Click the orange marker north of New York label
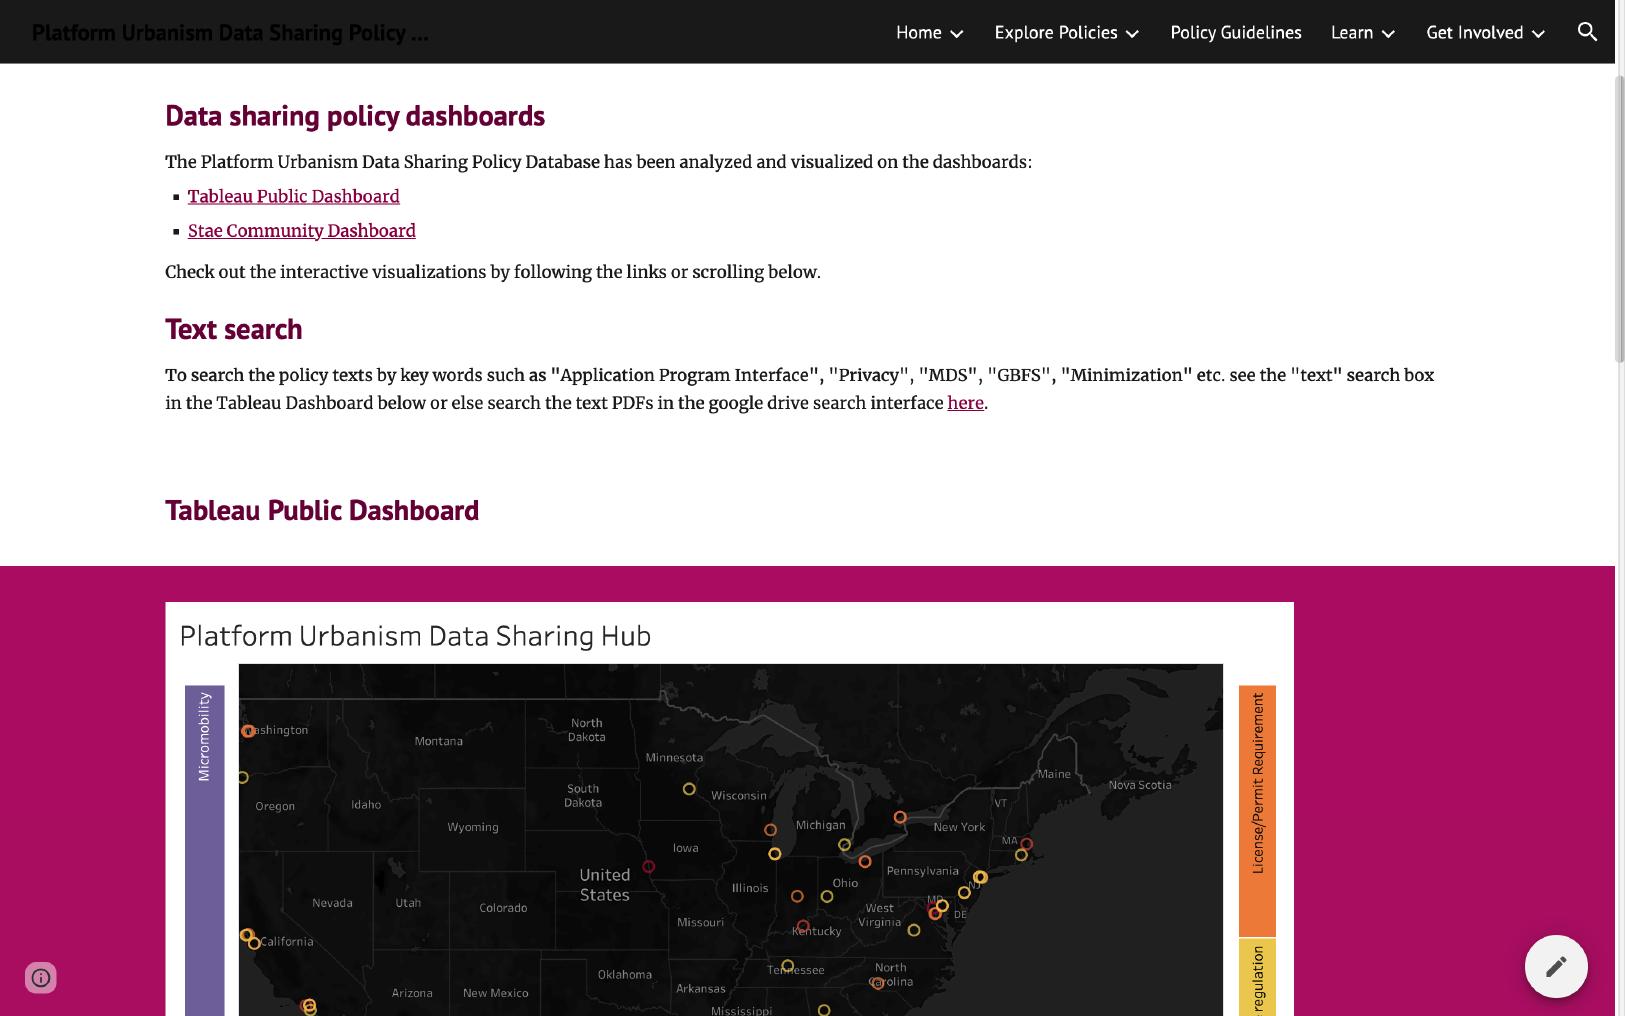Image resolution: width=1625 pixels, height=1016 pixels. [x=900, y=817]
